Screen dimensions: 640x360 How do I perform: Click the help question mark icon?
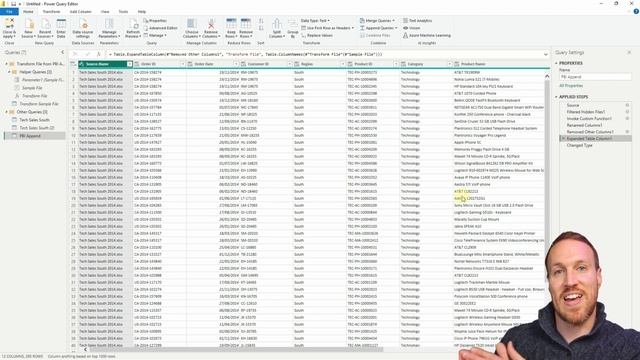[x=636, y=11]
